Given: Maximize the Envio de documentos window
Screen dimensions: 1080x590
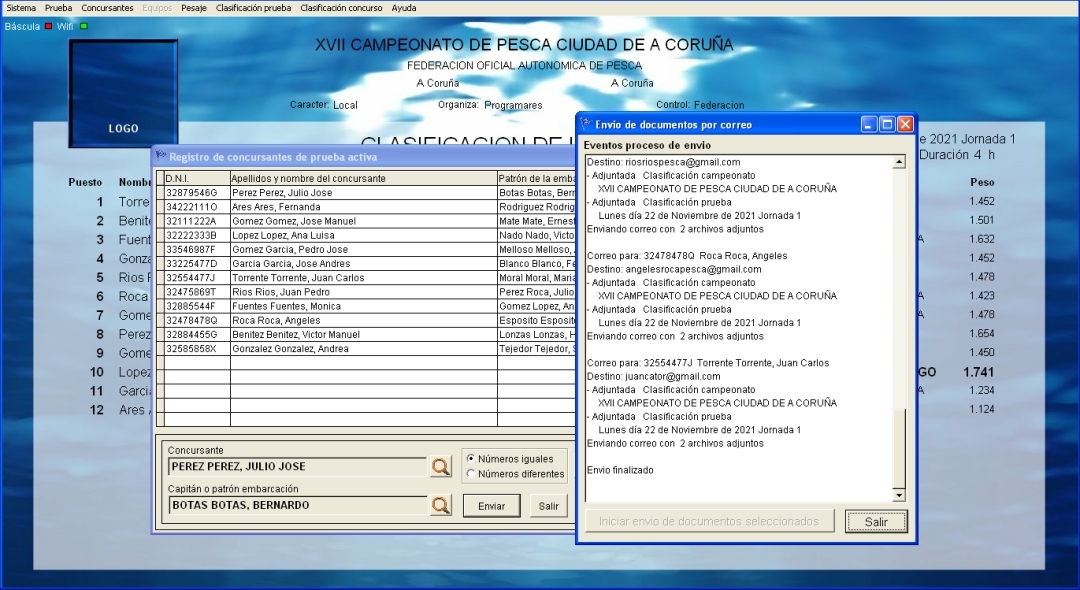Looking at the screenshot, I should tap(887, 124).
